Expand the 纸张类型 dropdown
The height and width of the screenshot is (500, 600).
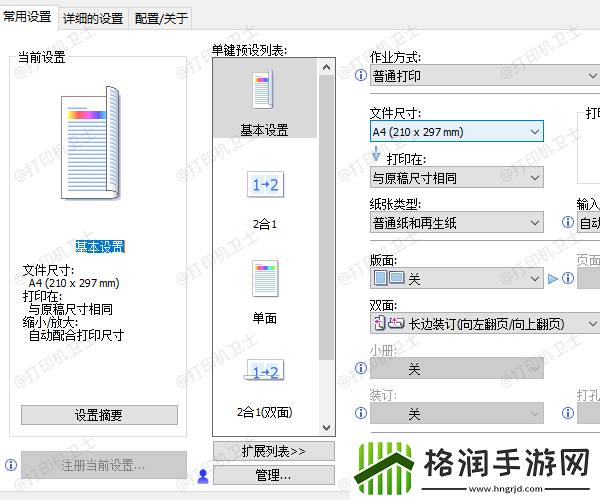tap(457, 222)
